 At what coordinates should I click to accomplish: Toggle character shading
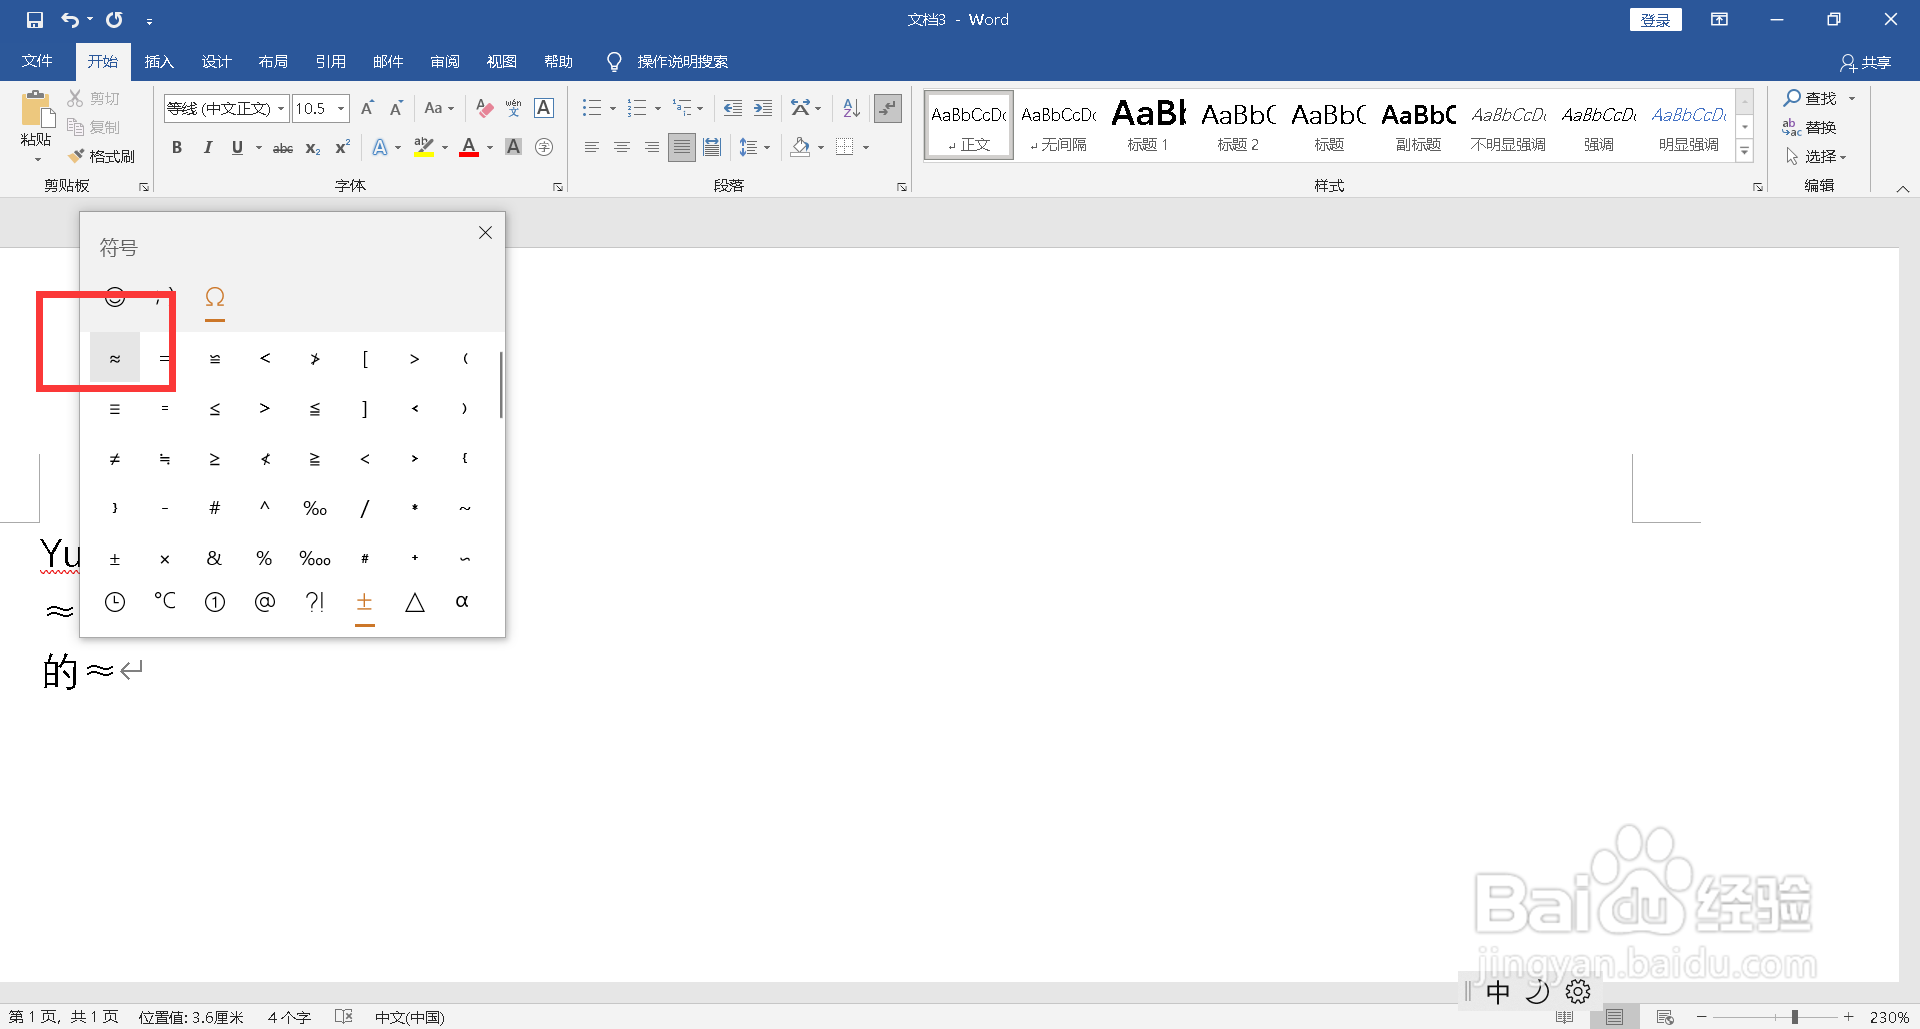pyautogui.click(x=514, y=148)
